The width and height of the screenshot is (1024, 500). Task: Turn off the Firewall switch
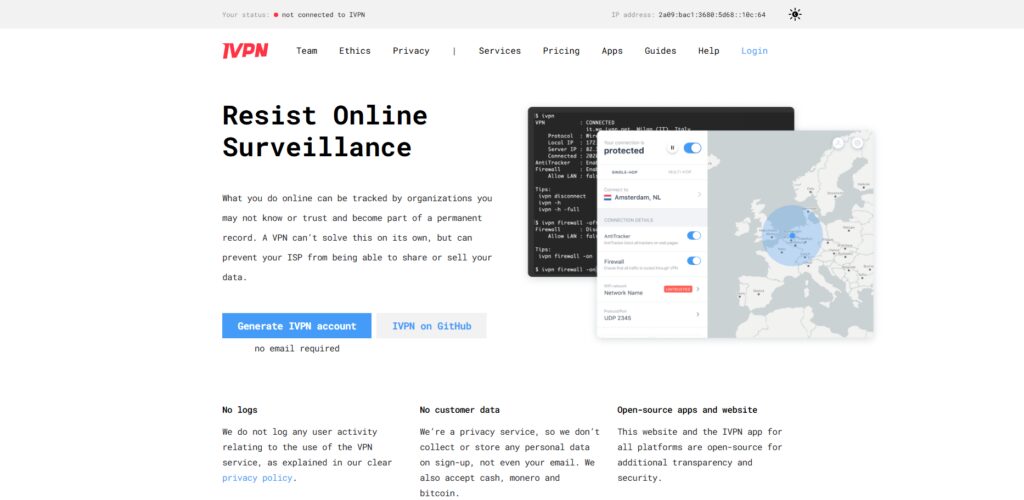tap(694, 260)
